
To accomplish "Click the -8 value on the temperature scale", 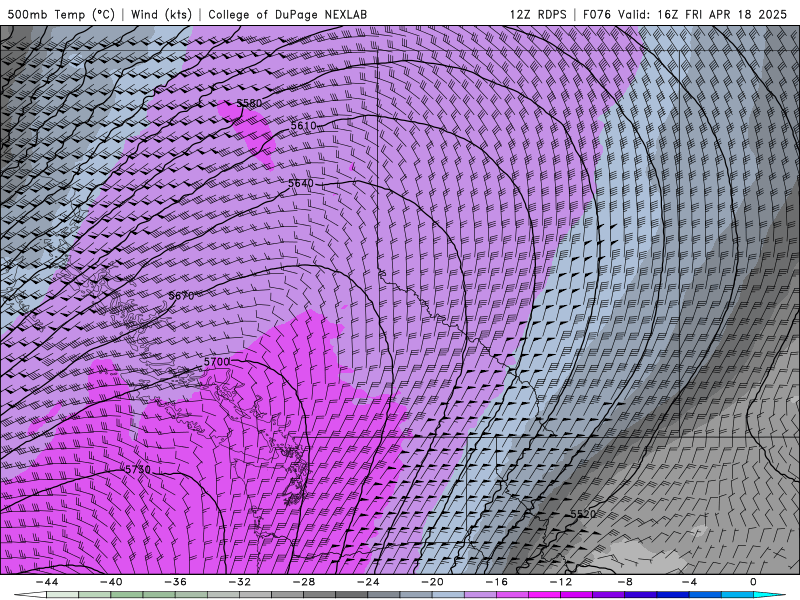I will tap(626, 582).
